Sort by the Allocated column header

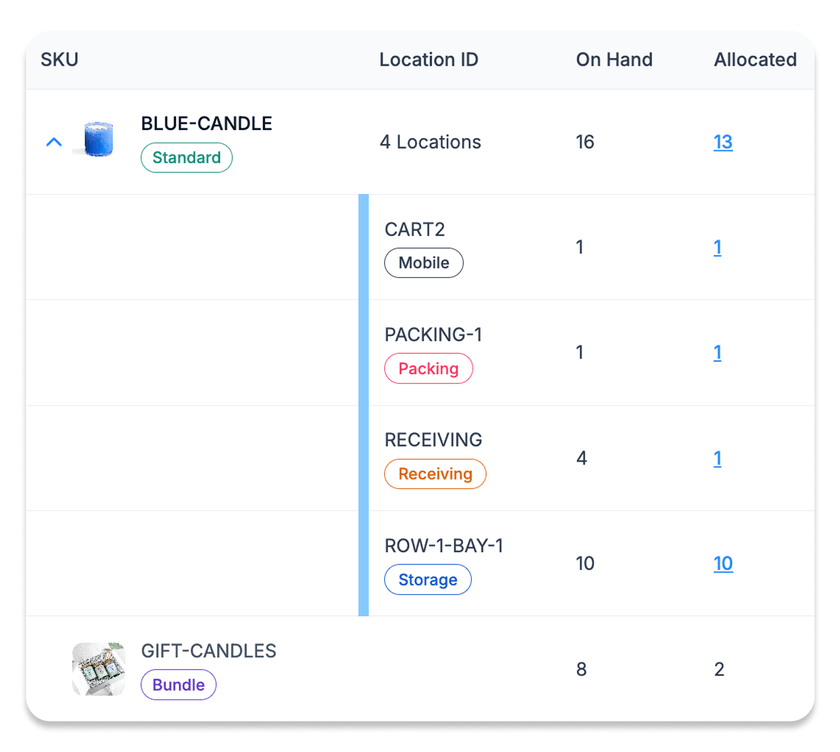(754, 60)
